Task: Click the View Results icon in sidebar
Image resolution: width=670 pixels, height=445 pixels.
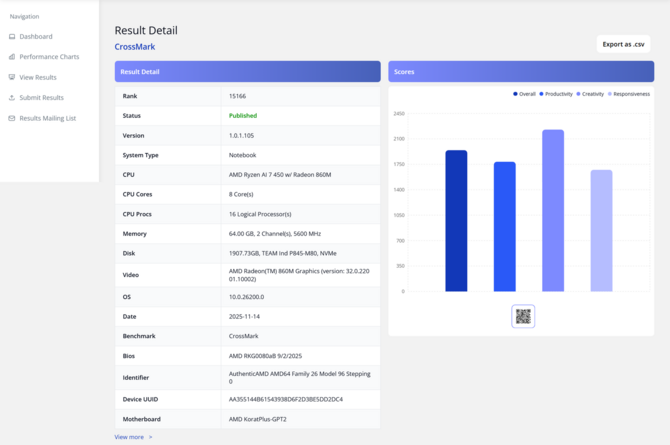Action: click(12, 77)
